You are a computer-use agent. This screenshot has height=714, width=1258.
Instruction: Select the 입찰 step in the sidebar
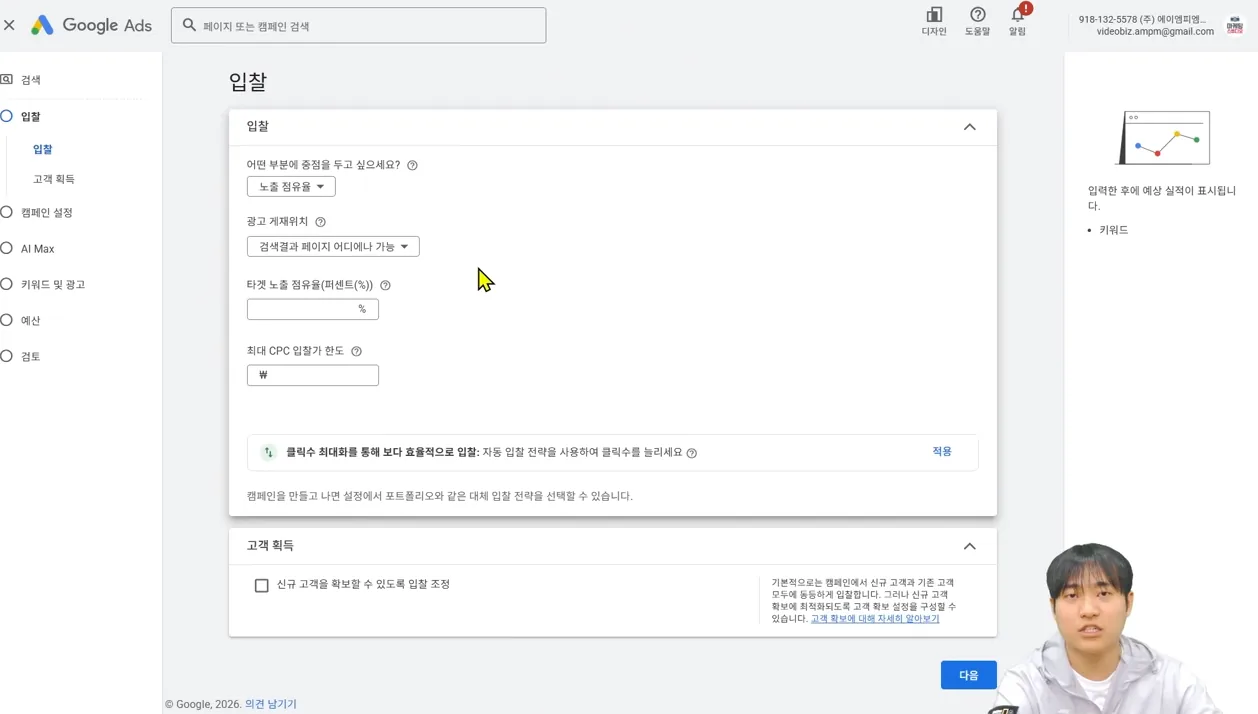pyautogui.click(x=30, y=117)
